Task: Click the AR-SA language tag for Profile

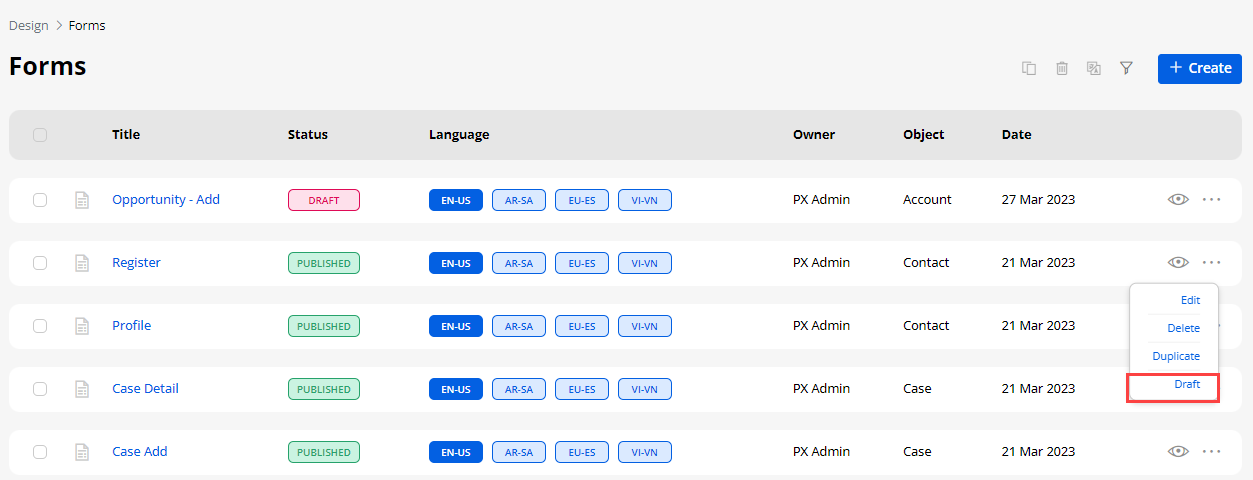Action: (518, 326)
